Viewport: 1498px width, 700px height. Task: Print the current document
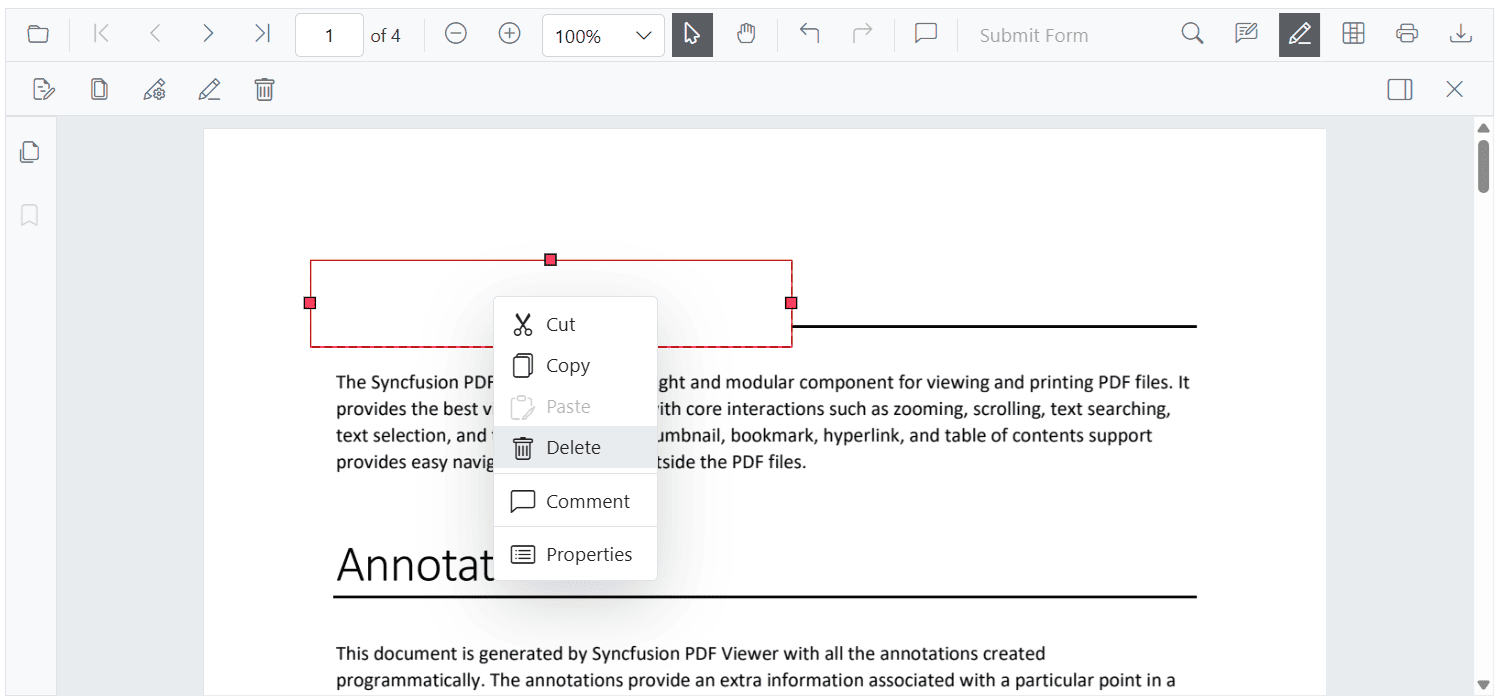tap(1407, 33)
